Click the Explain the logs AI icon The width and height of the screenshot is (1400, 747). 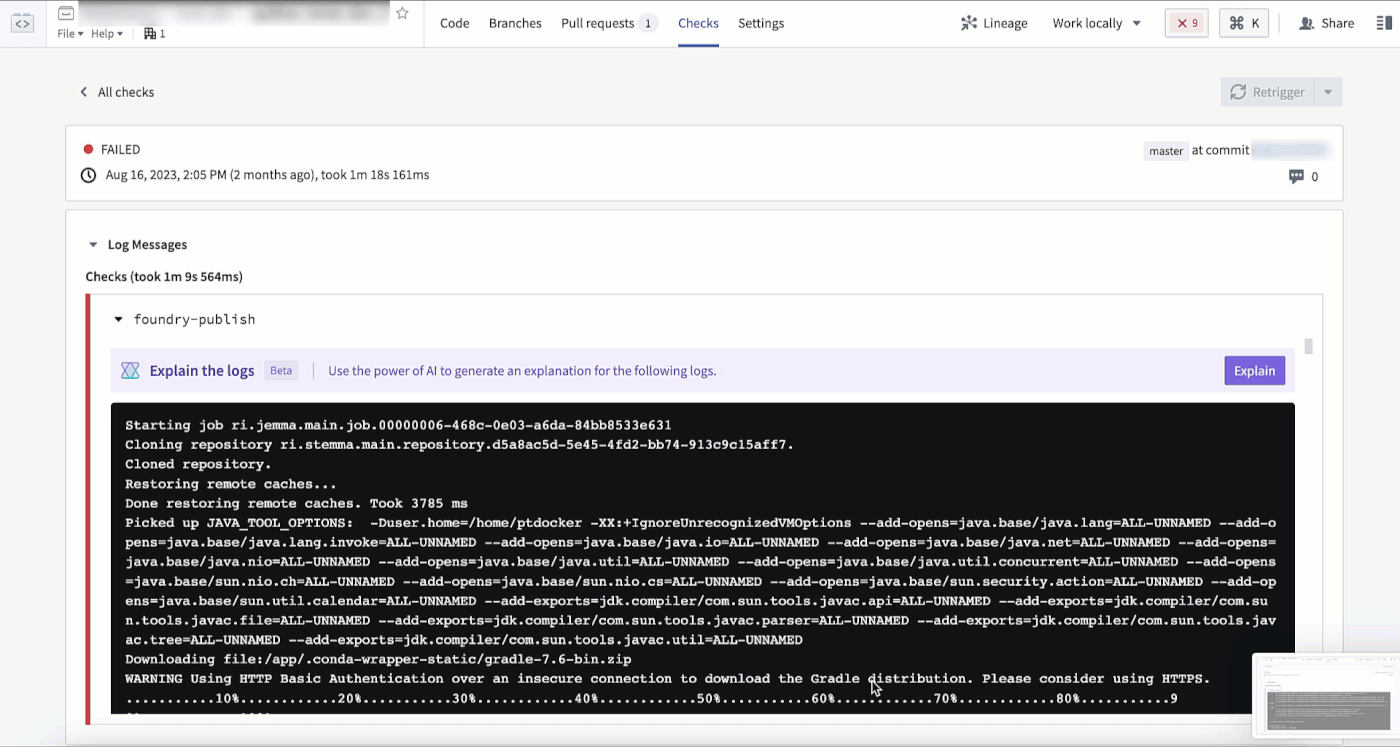coord(130,371)
